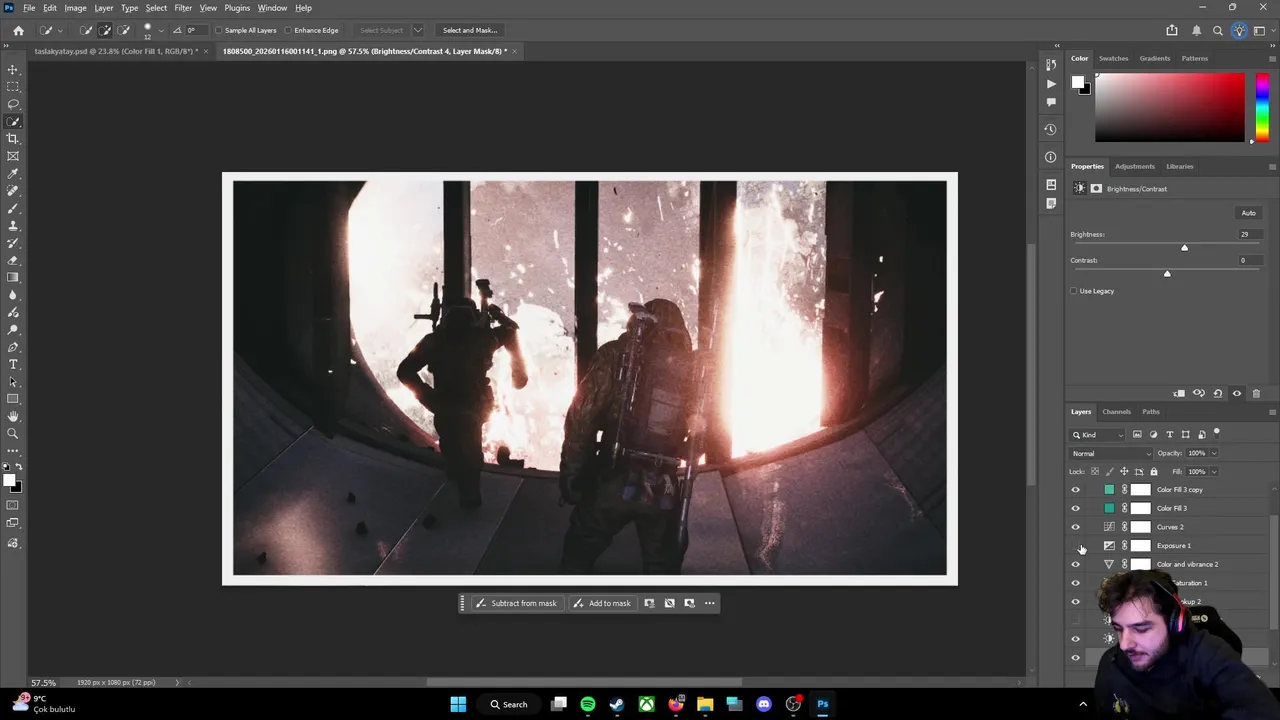Viewport: 1280px width, 720px height.
Task: Select the Rectangle shape tool
Action: click(13, 399)
